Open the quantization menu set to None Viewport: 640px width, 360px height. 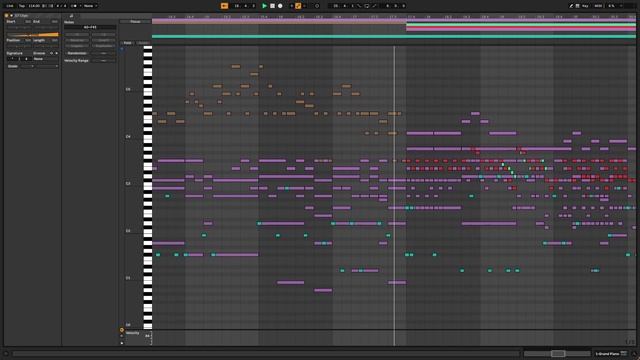tap(90, 6)
